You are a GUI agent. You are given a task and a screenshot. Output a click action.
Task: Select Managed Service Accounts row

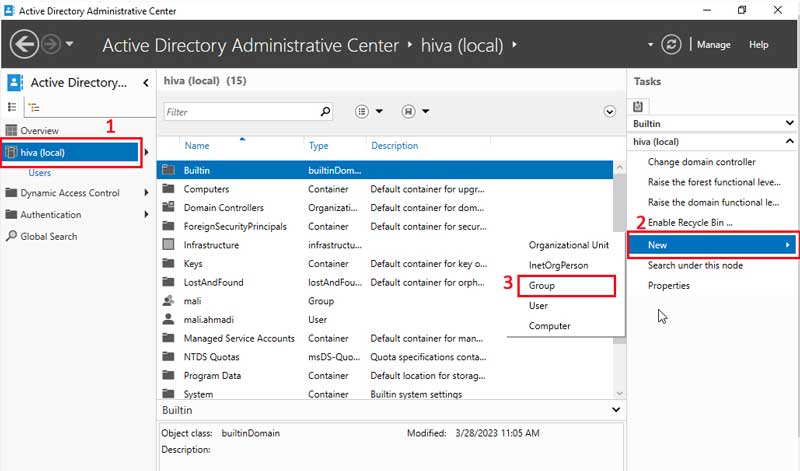pyautogui.click(x=385, y=338)
